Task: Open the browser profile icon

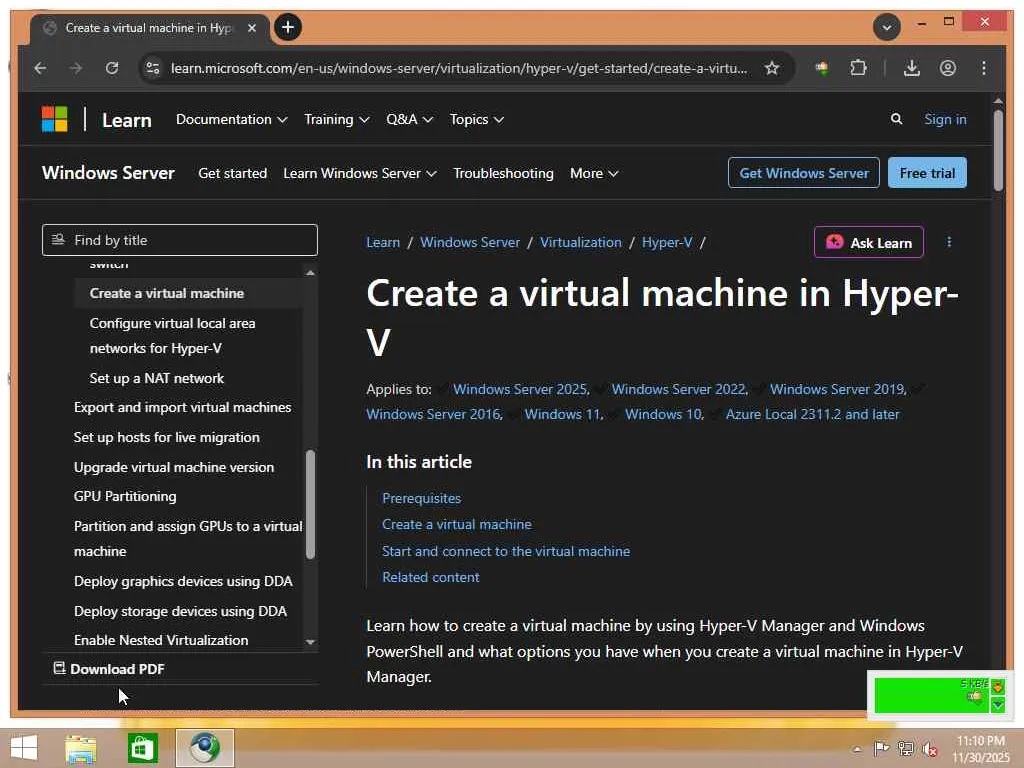Action: 948,68
